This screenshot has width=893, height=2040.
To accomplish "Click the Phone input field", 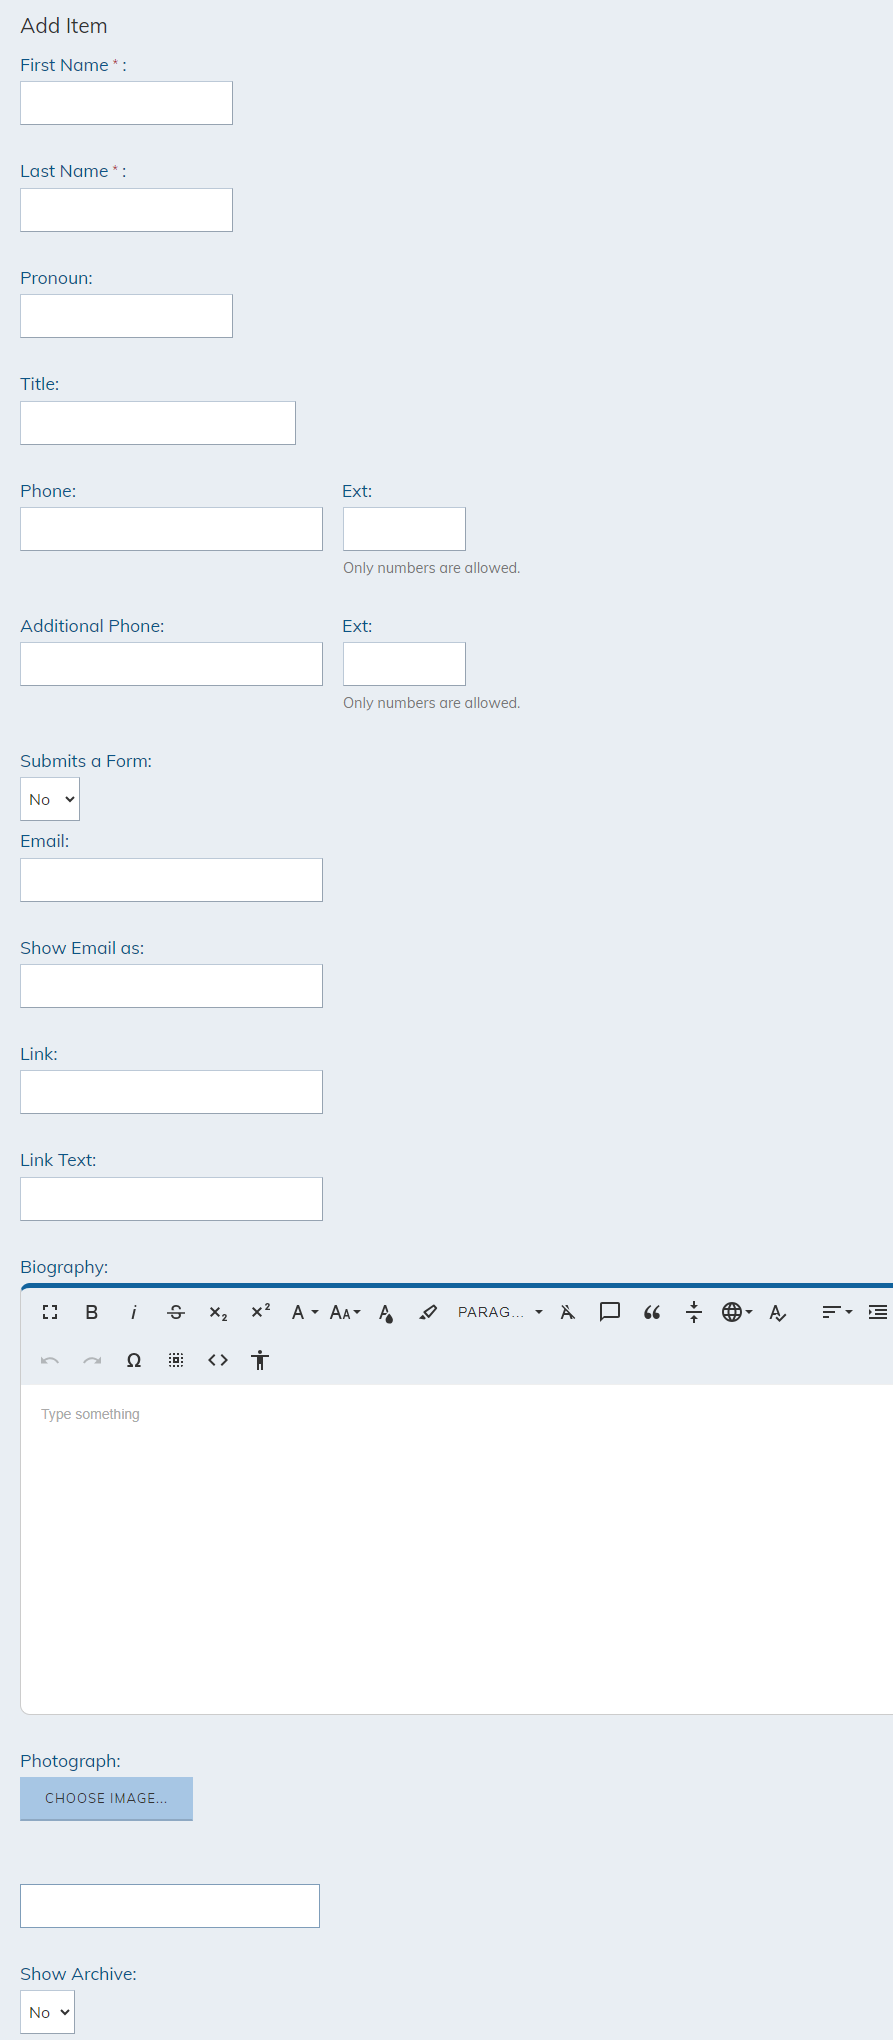I will coord(171,529).
